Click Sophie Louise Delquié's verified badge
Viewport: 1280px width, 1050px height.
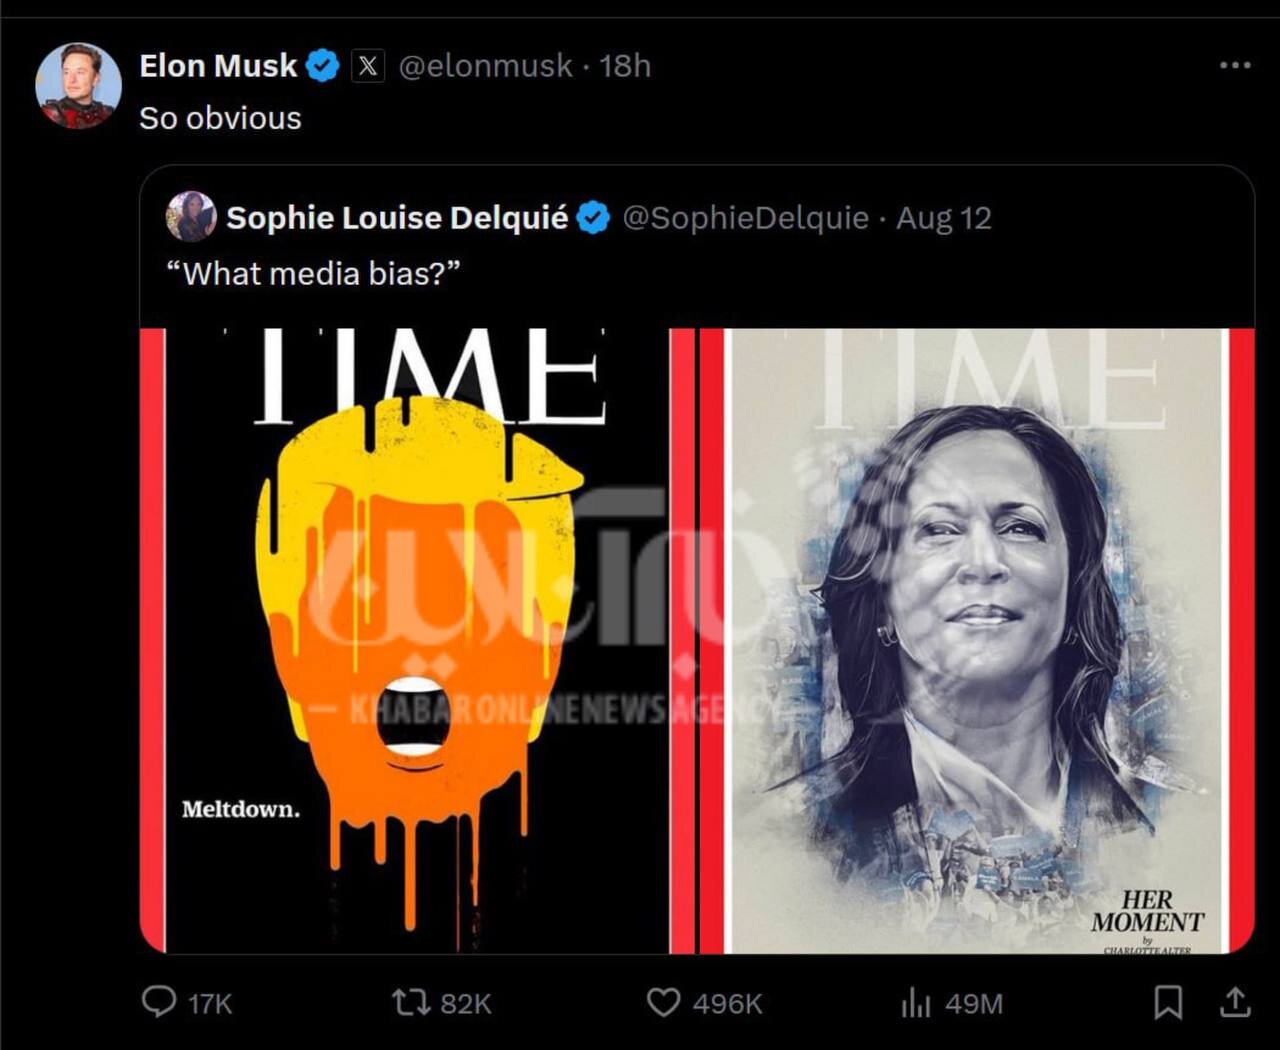594,218
